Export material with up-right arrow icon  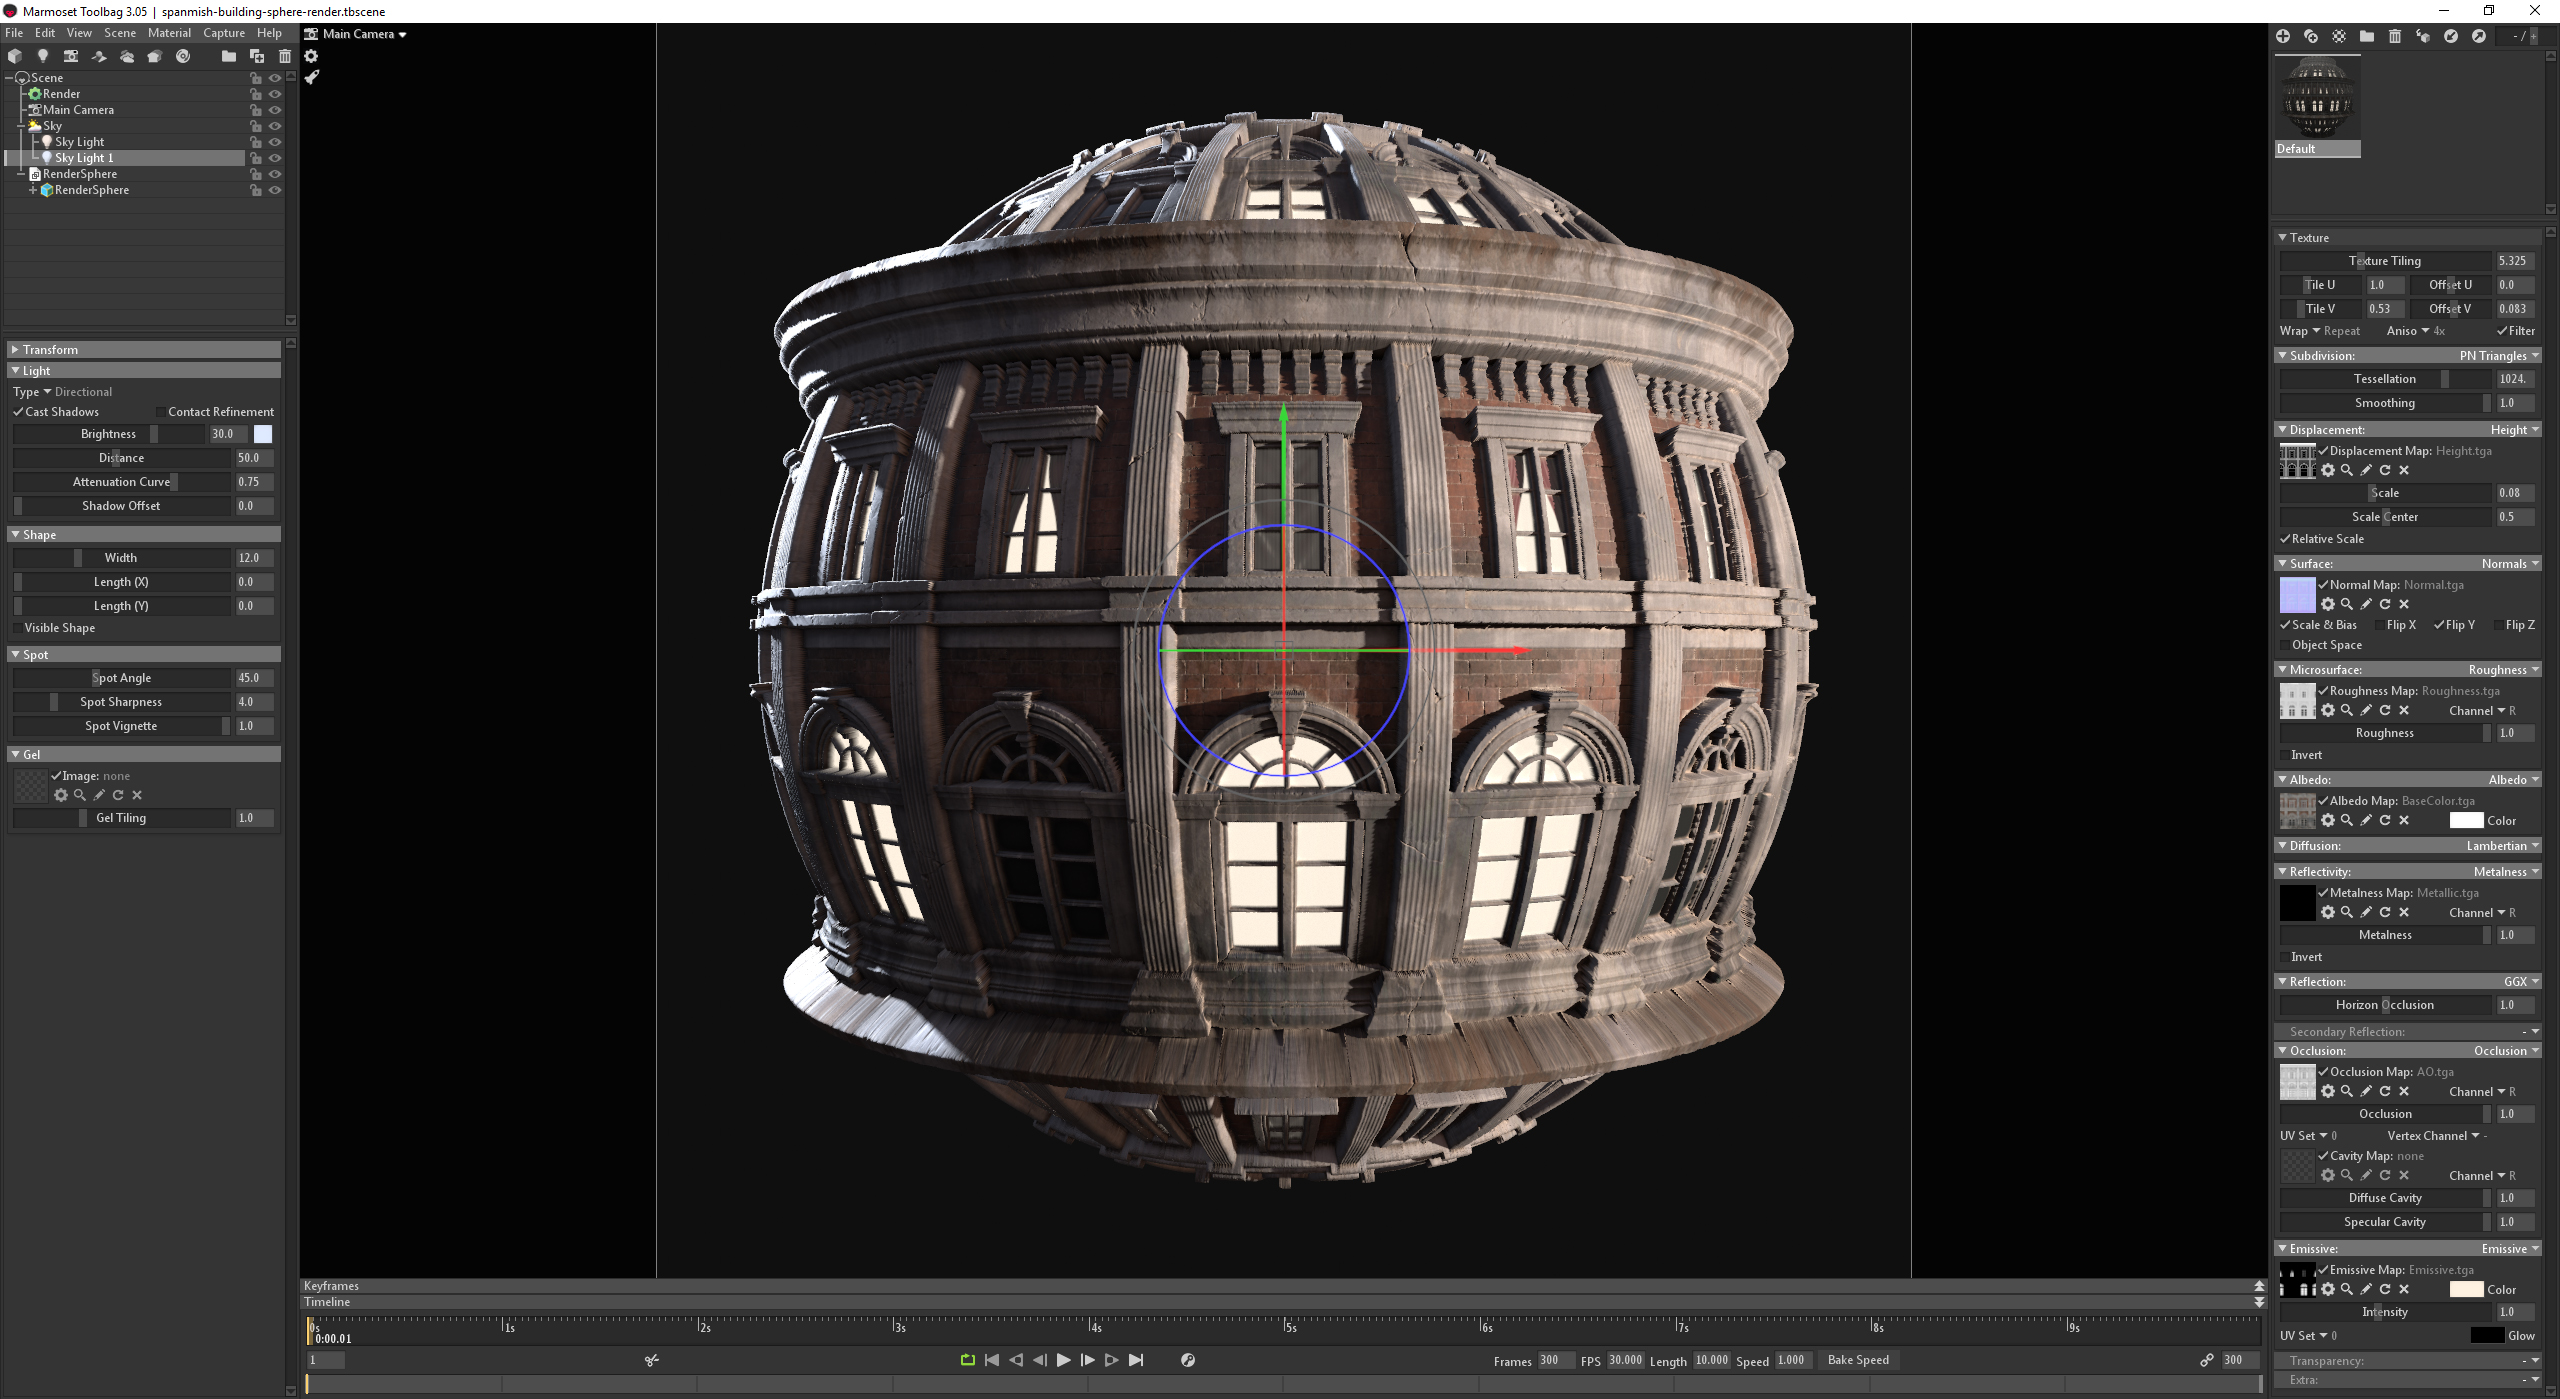tap(2479, 36)
